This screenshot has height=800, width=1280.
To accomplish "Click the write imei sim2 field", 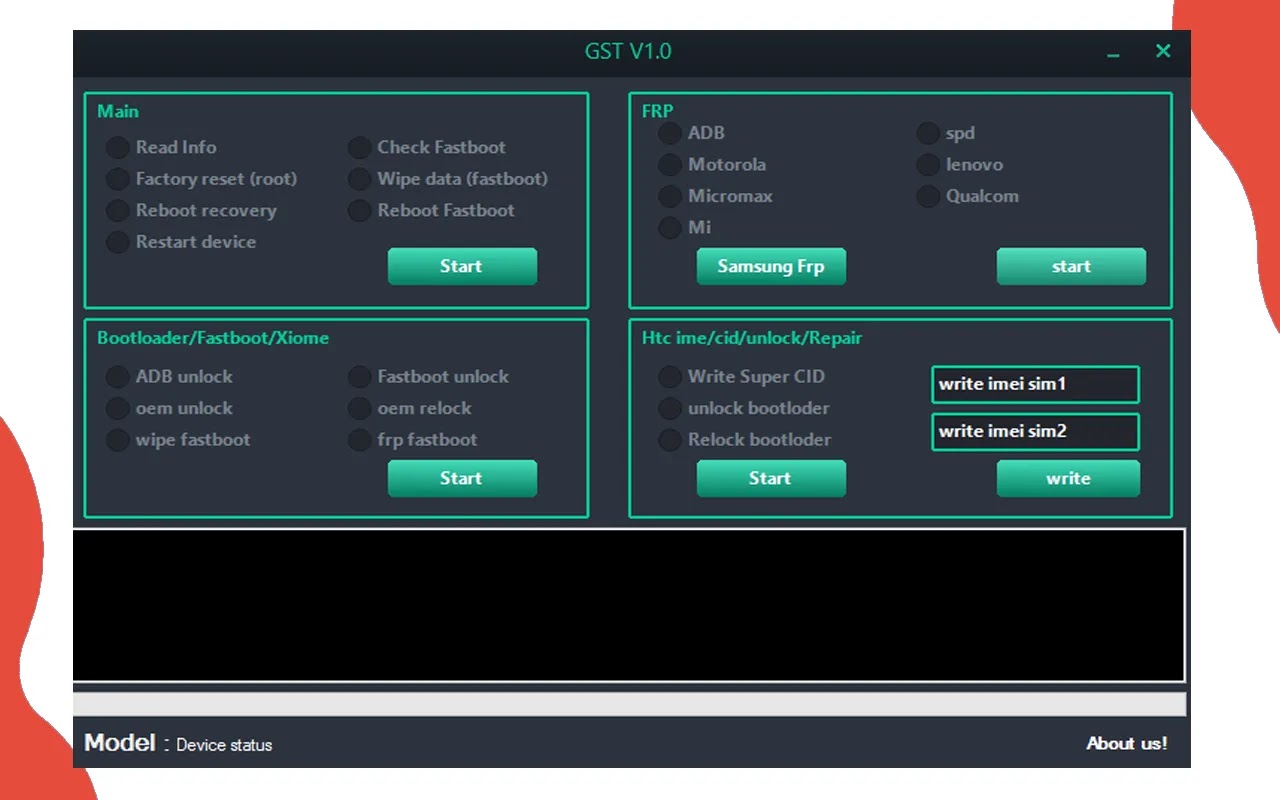I will coord(1035,432).
